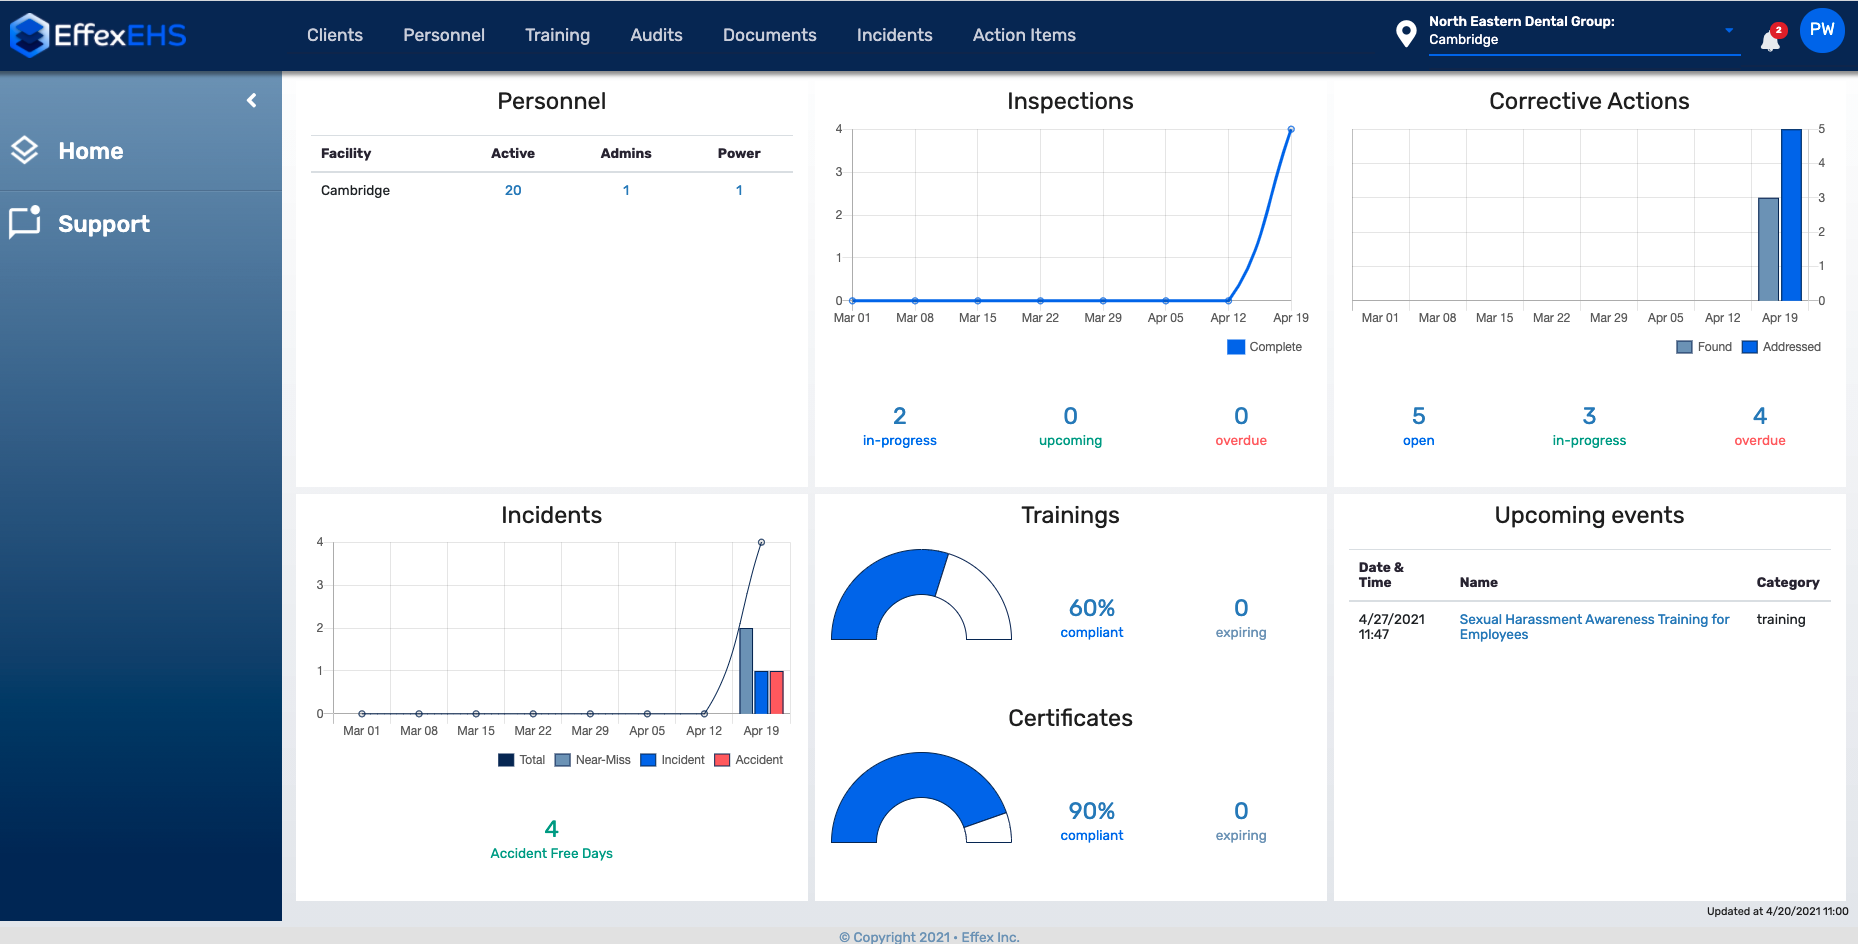The image size is (1858, 944).
Task: Select the Support chat icon
Action: tap(24, 222)
